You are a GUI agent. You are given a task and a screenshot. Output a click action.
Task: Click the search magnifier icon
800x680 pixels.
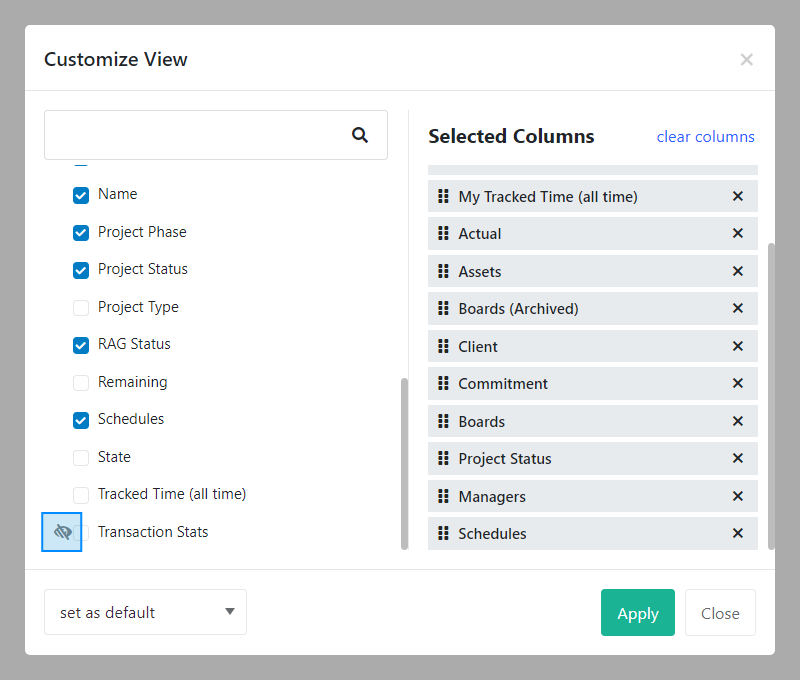[x=360, y=134]
